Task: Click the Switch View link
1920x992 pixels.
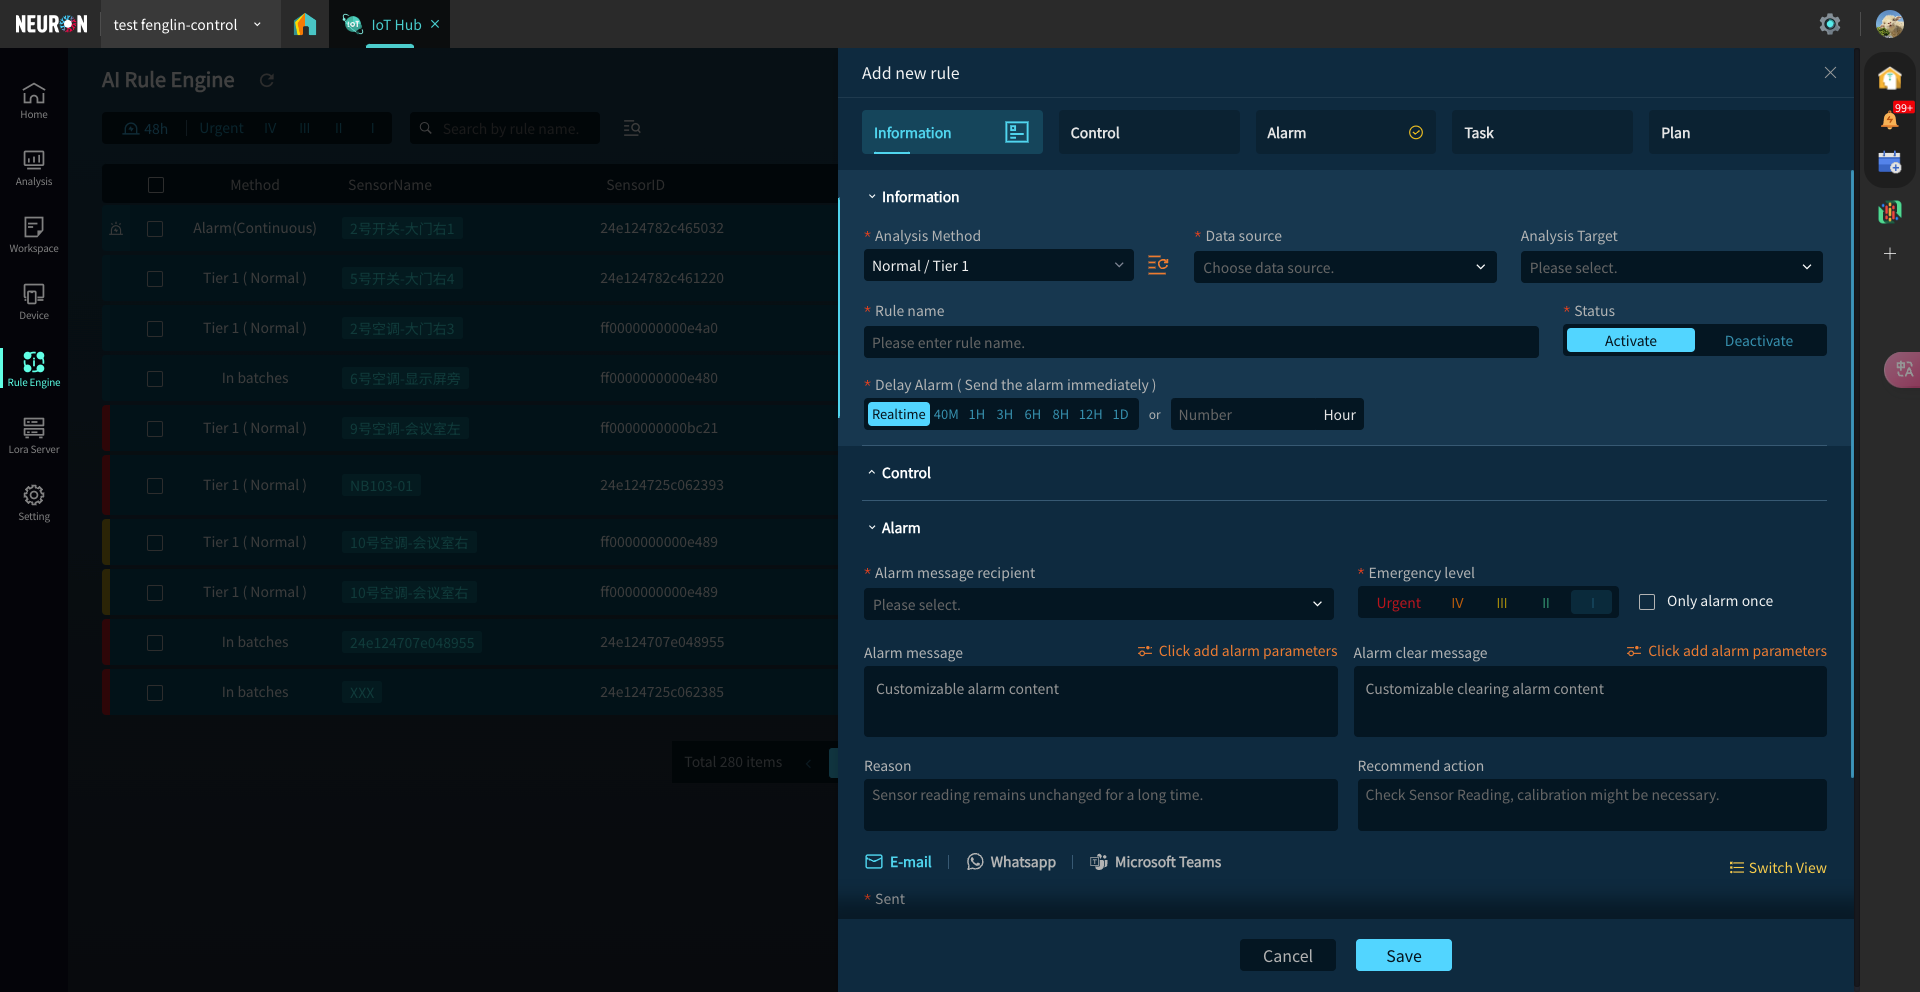Action: [1778, 868]
